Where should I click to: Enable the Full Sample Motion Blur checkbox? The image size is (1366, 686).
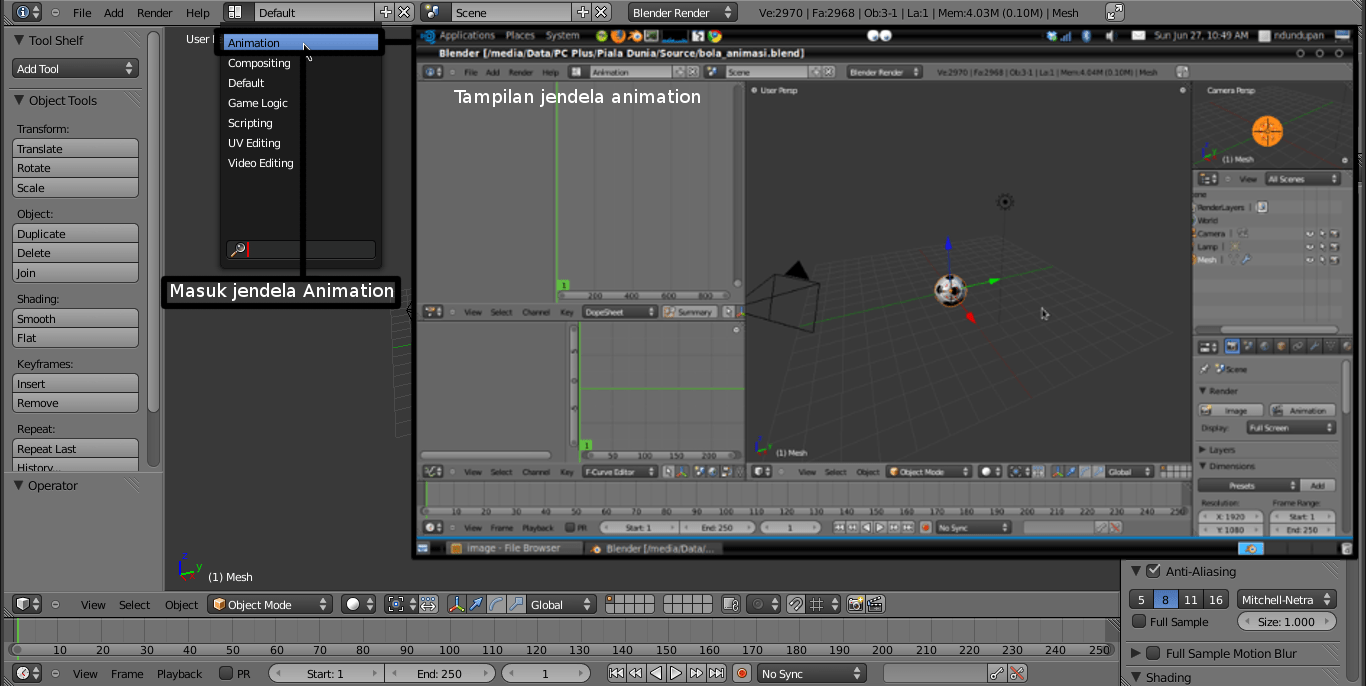click(1153, 654)
